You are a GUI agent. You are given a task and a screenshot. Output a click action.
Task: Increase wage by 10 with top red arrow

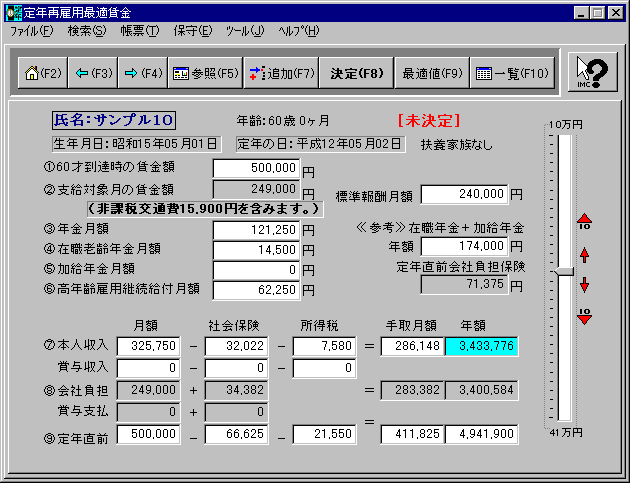pos(585,221)
